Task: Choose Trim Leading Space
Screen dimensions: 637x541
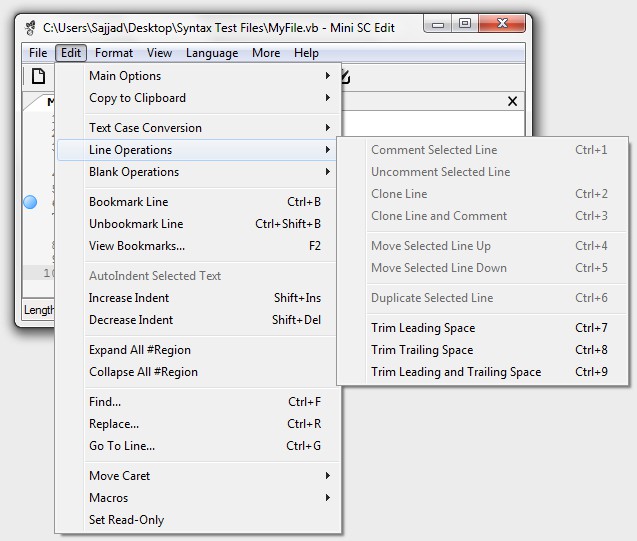Action: pyautogui.click(x=483, y=328)
